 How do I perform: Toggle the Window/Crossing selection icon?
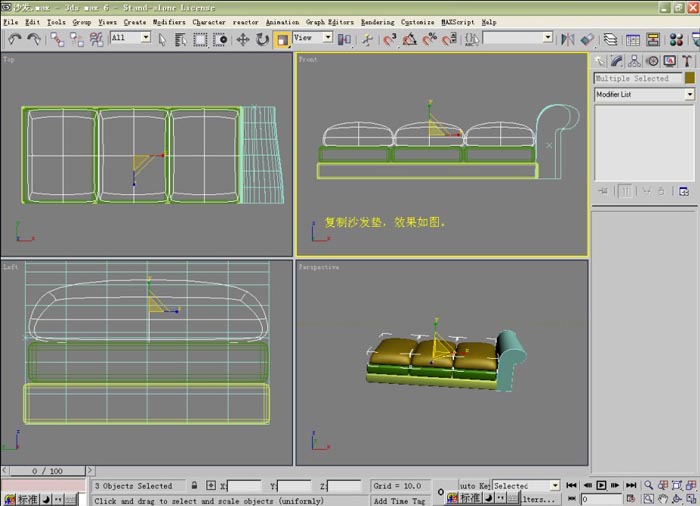click(x=220, y=40)
